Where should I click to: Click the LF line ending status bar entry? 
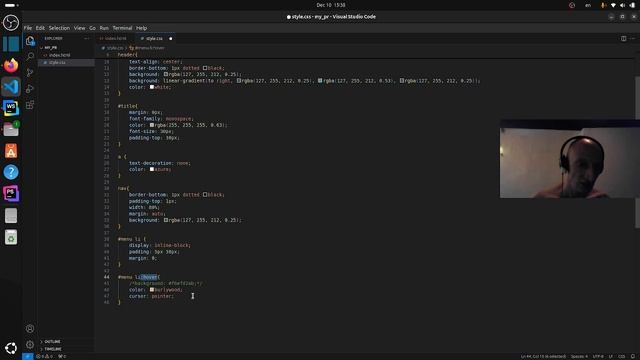tap(611, 356)
